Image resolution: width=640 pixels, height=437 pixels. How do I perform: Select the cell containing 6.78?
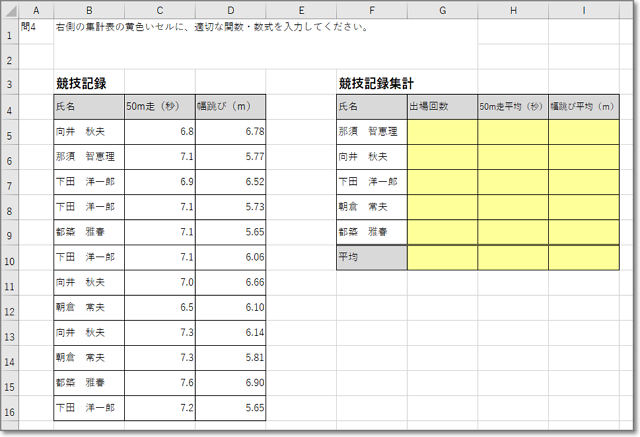click(231, 131)
